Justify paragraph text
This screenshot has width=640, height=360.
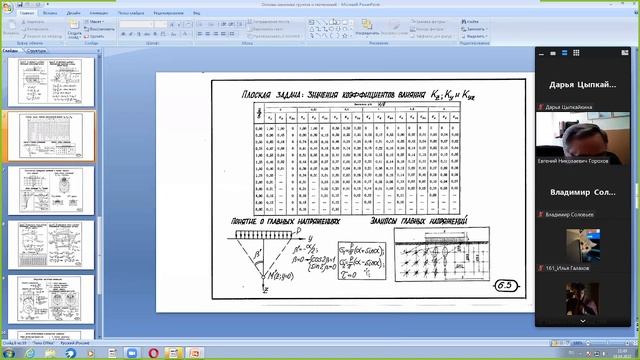pyautogui.click(x=223, y=34)
